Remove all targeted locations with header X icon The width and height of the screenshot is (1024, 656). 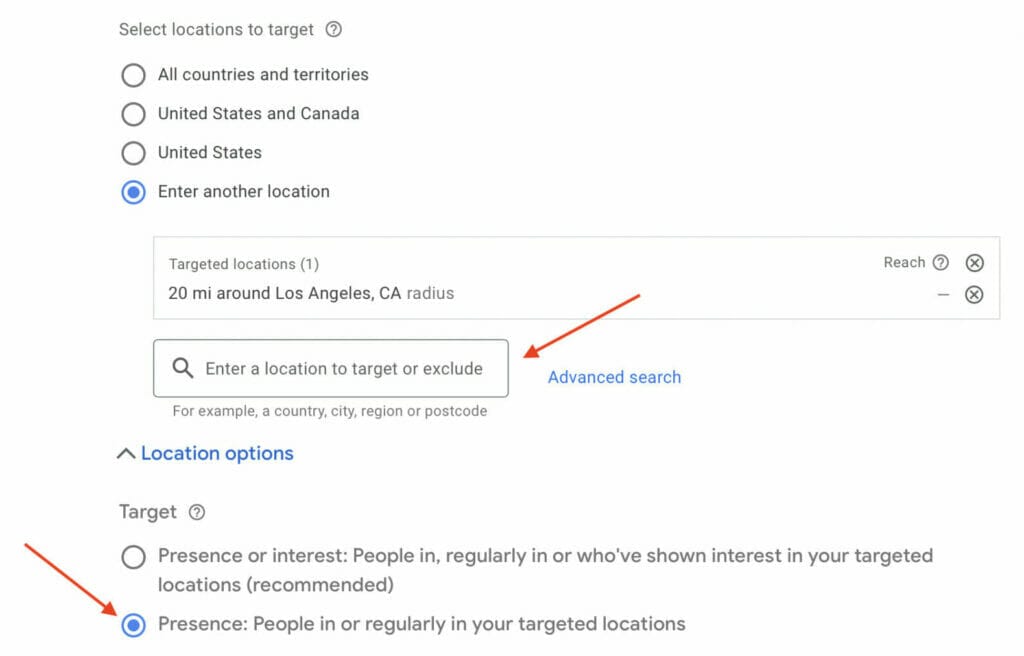[x=974, y=263]
